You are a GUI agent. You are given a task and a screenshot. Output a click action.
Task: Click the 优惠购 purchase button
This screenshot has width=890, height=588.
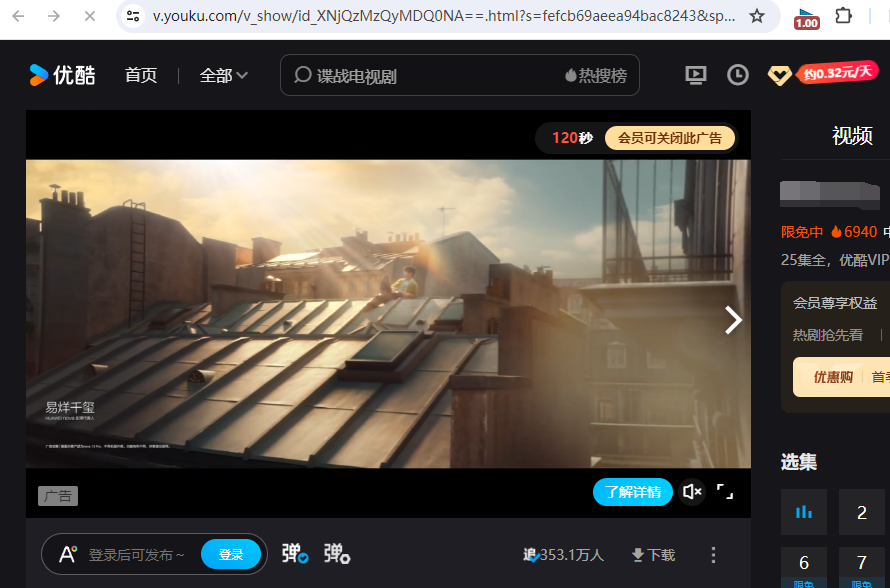pyautogui.click(x=833, y=377)
